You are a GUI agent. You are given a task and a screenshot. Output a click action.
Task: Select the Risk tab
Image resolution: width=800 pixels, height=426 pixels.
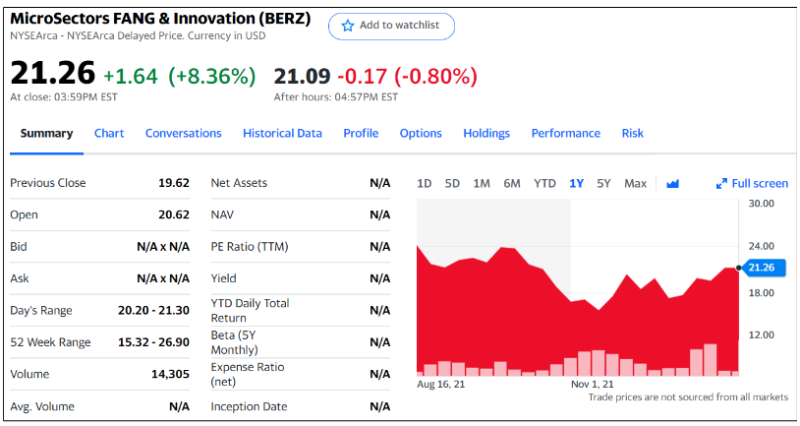pyautogui.click(x=633, y=133)
